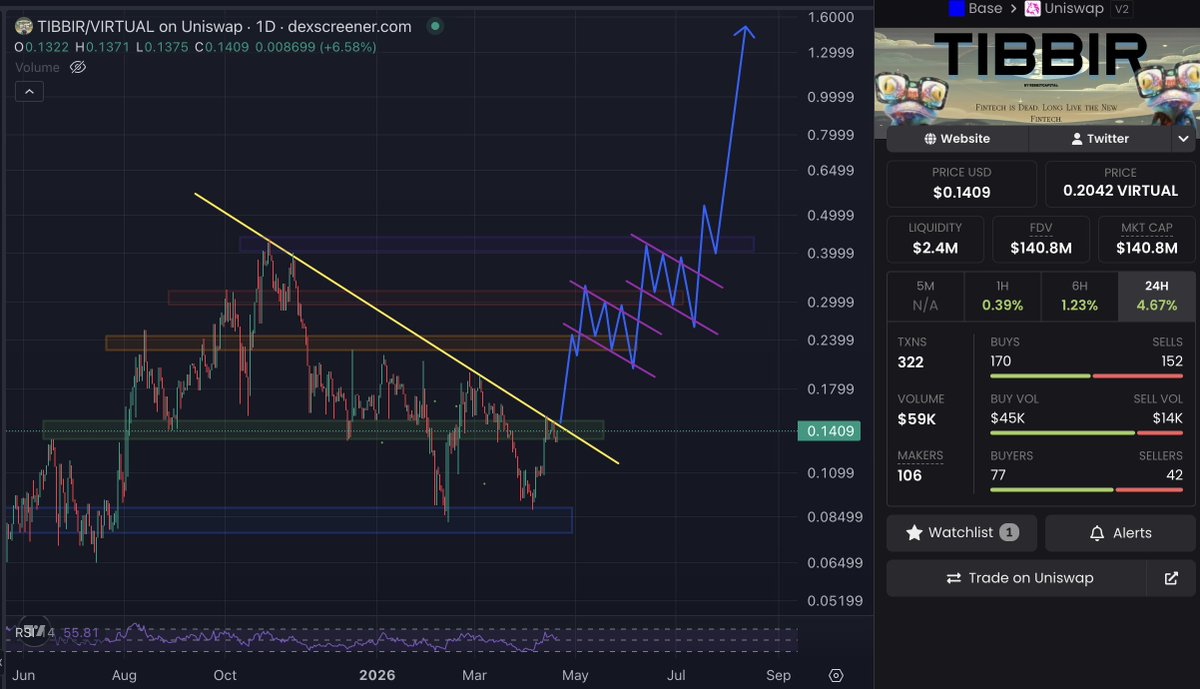Open trade in external window icon
Image resolution: width=1200 pixels, height=689 pixels.
point(1171,578)
